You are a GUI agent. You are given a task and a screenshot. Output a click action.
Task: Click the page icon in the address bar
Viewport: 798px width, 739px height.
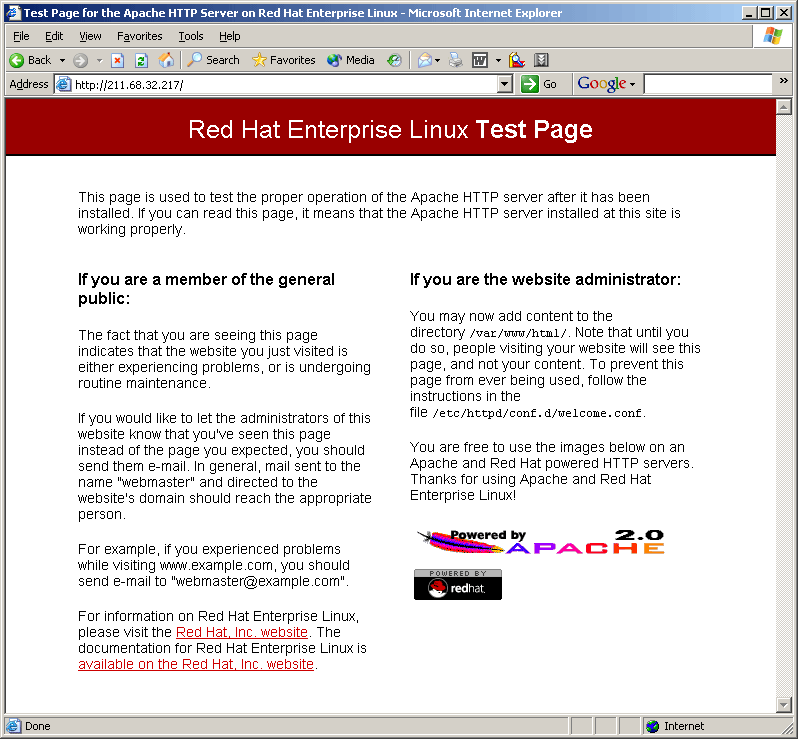63,84
